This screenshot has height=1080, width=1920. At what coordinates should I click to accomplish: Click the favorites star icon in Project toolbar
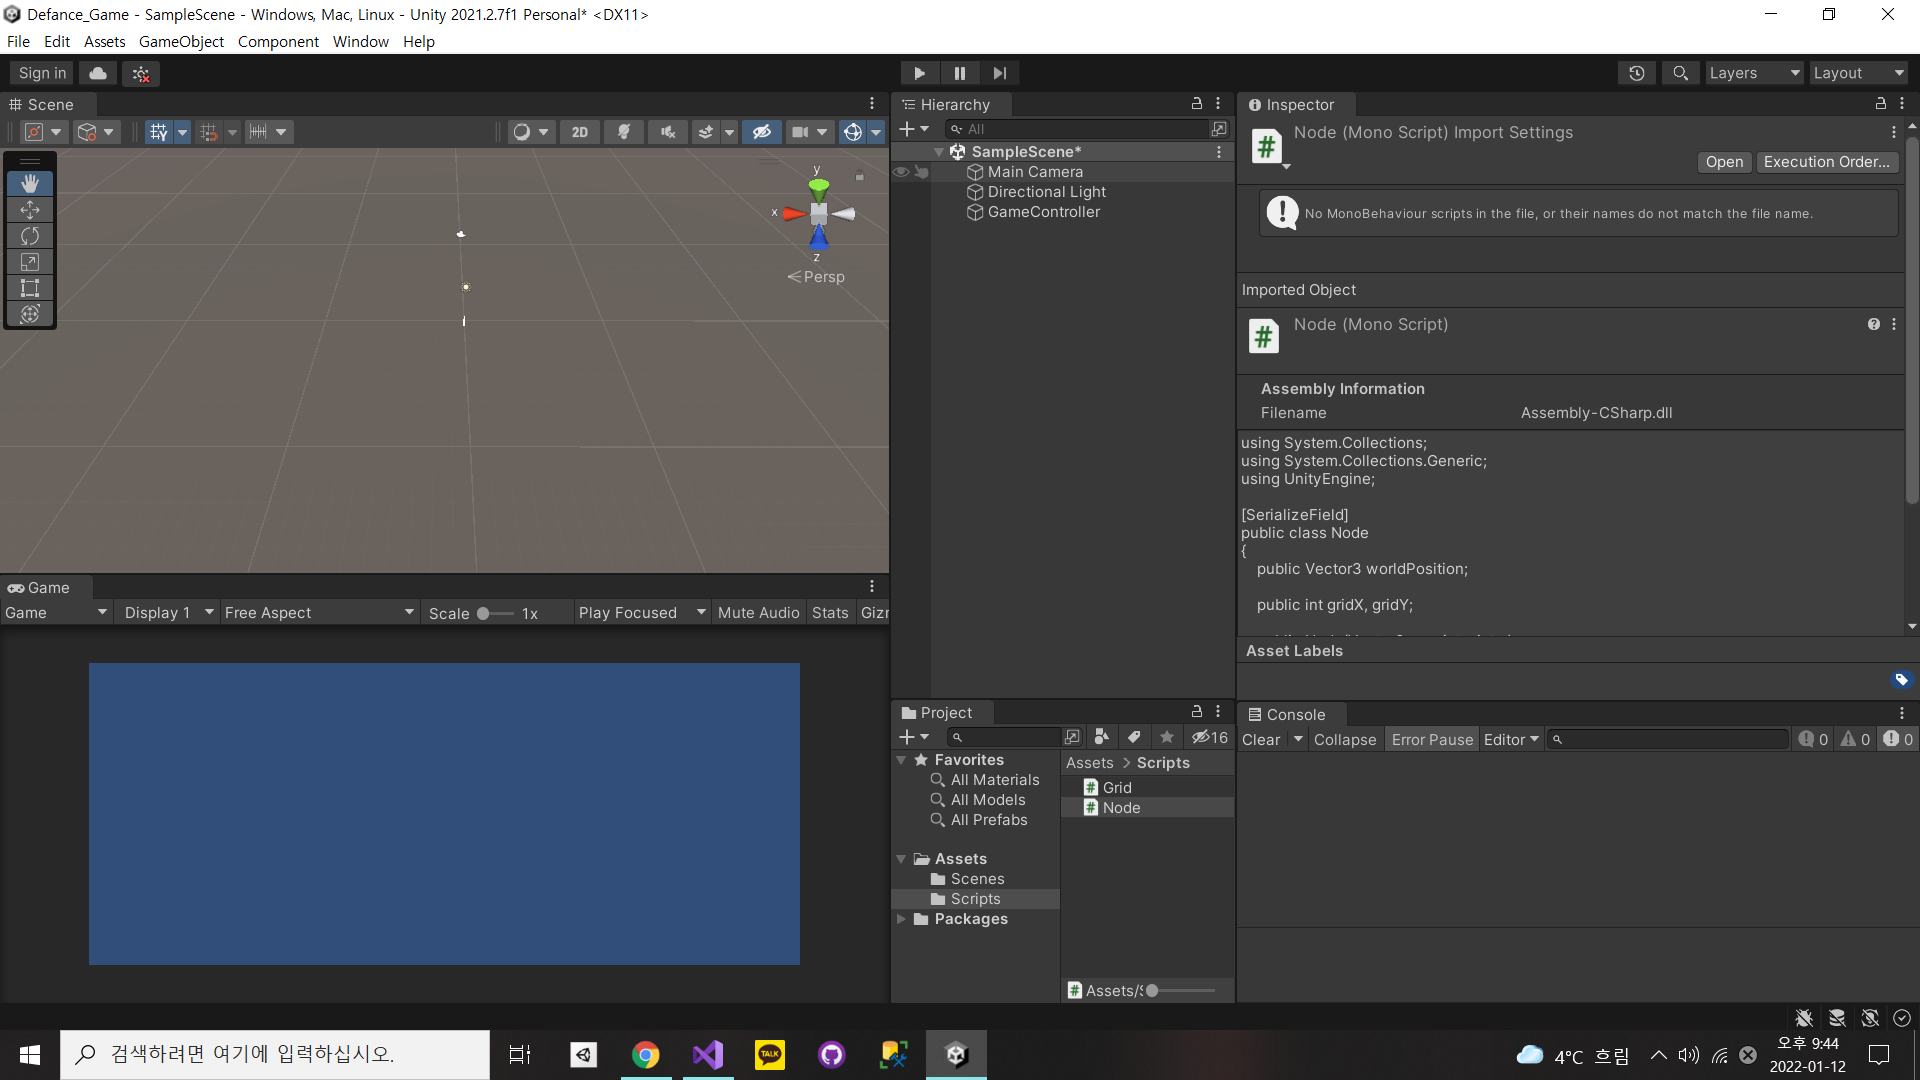point(1167,737)
